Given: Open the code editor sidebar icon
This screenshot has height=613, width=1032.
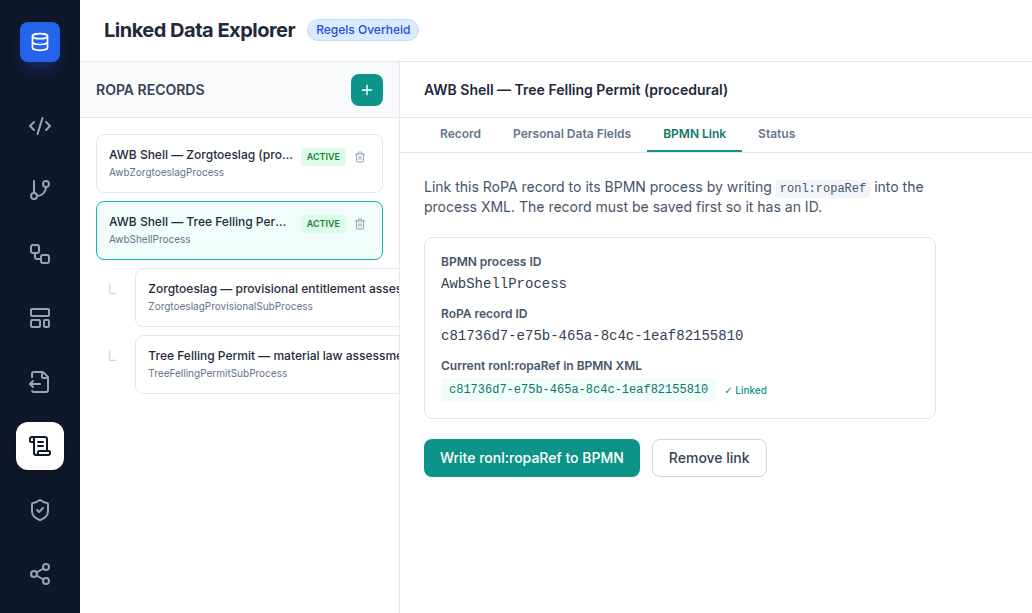Looking at the screenshot, I should pyautogui.click(x=39, y=126).
